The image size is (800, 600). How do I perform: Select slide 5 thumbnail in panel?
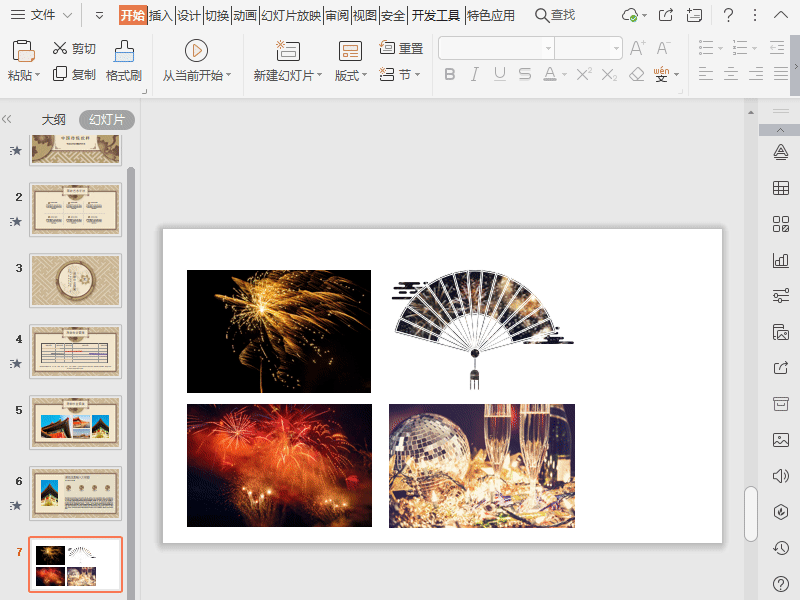point(75,422)
